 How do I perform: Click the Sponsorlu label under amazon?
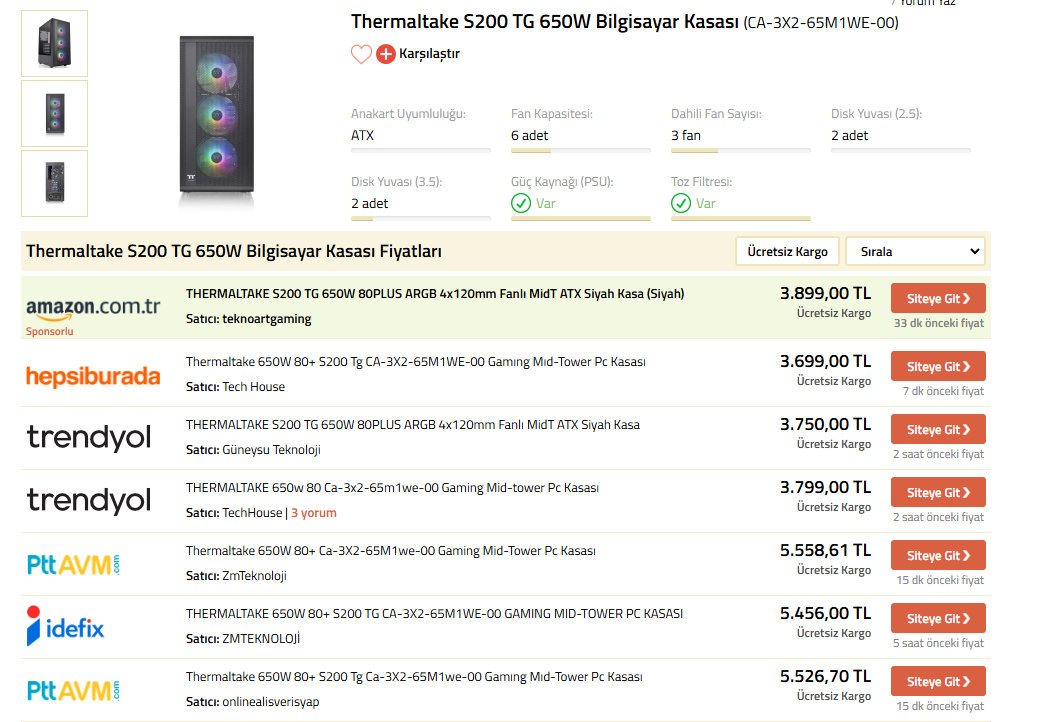click(50, 331)
